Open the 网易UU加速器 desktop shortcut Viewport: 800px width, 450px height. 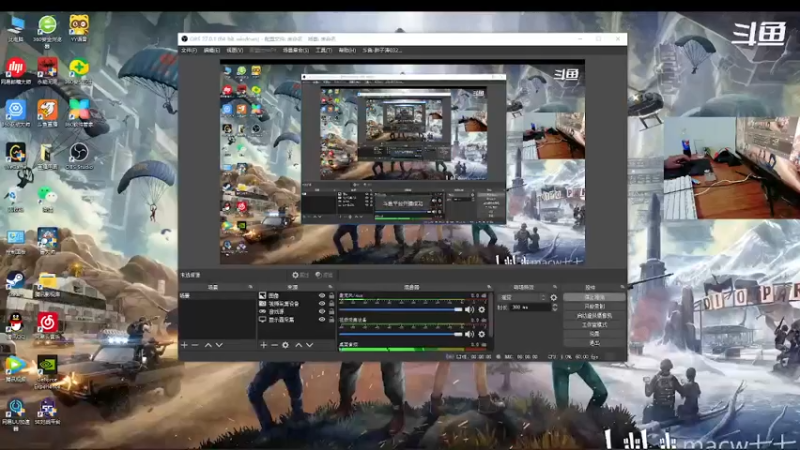(15, 412)
